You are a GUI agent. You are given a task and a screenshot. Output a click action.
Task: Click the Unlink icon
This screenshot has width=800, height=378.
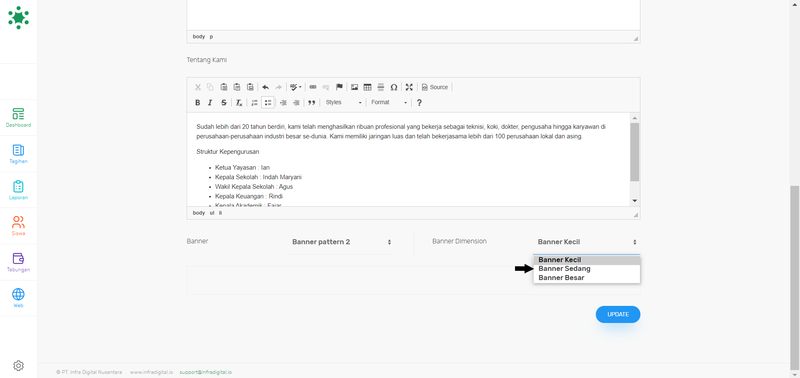pyautogui.click(x=326, y=87)
